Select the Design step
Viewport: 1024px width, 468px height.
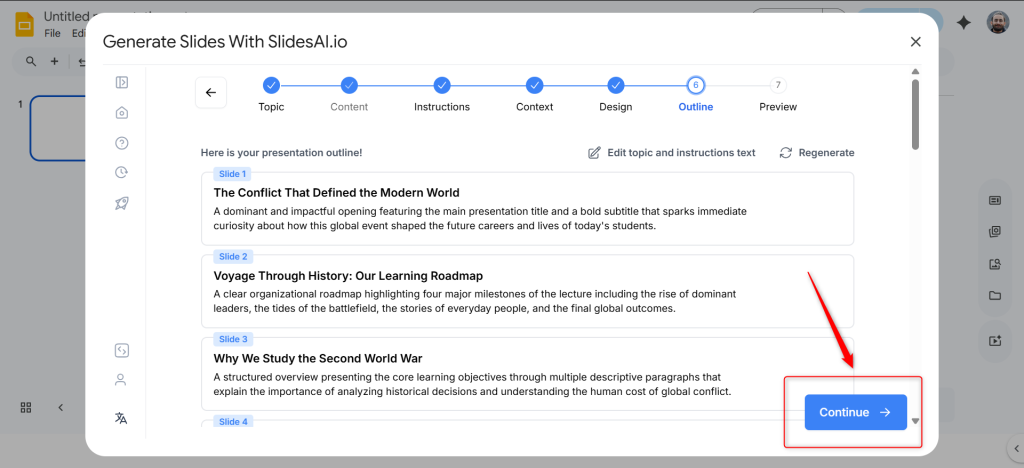[615, 94]
